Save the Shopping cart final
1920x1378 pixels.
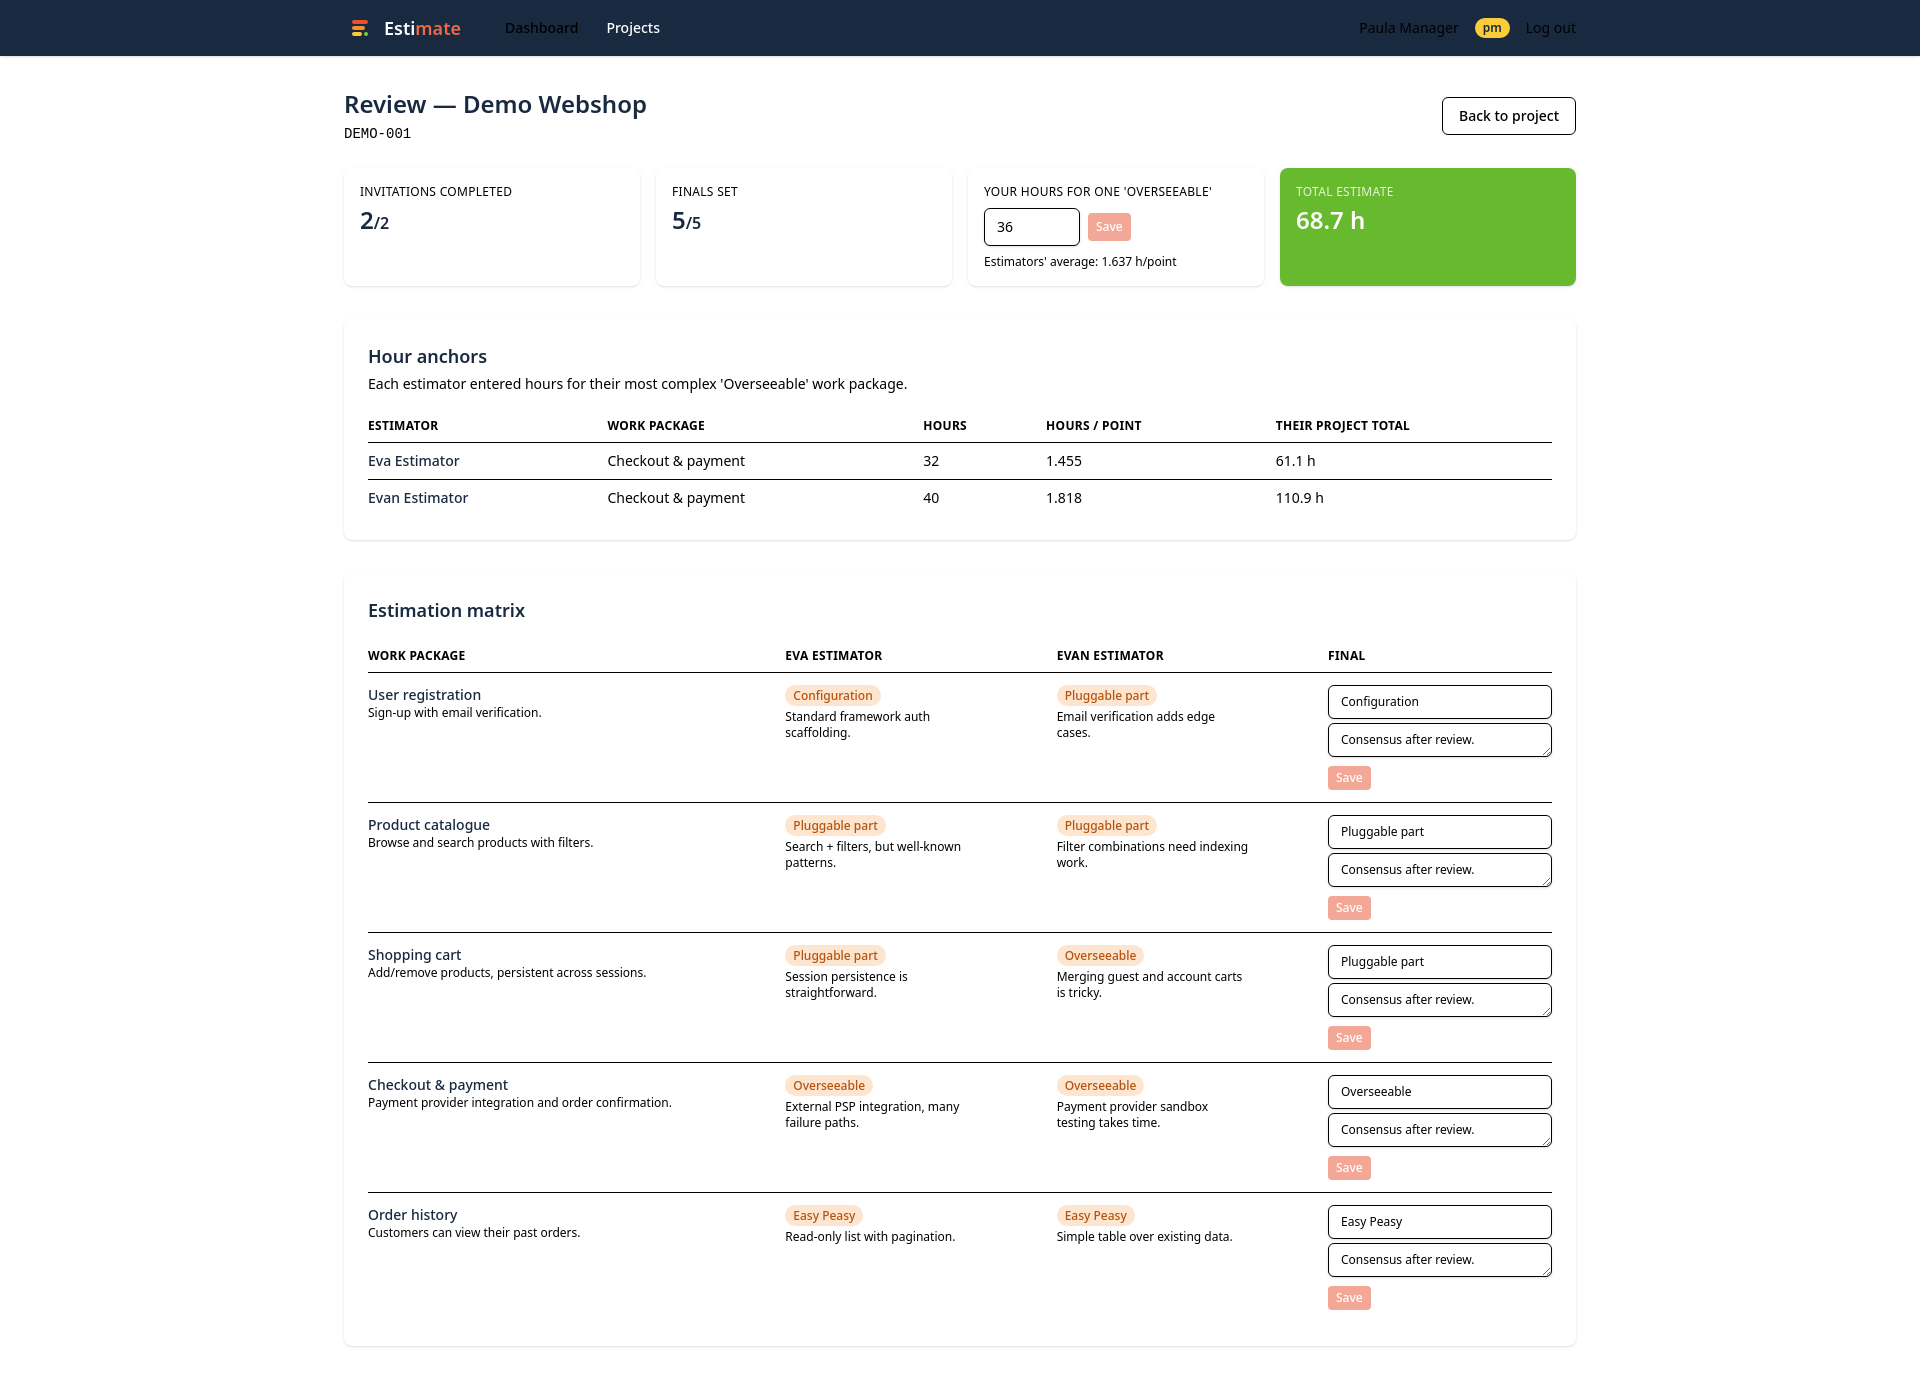[x=1349, y=1038]
